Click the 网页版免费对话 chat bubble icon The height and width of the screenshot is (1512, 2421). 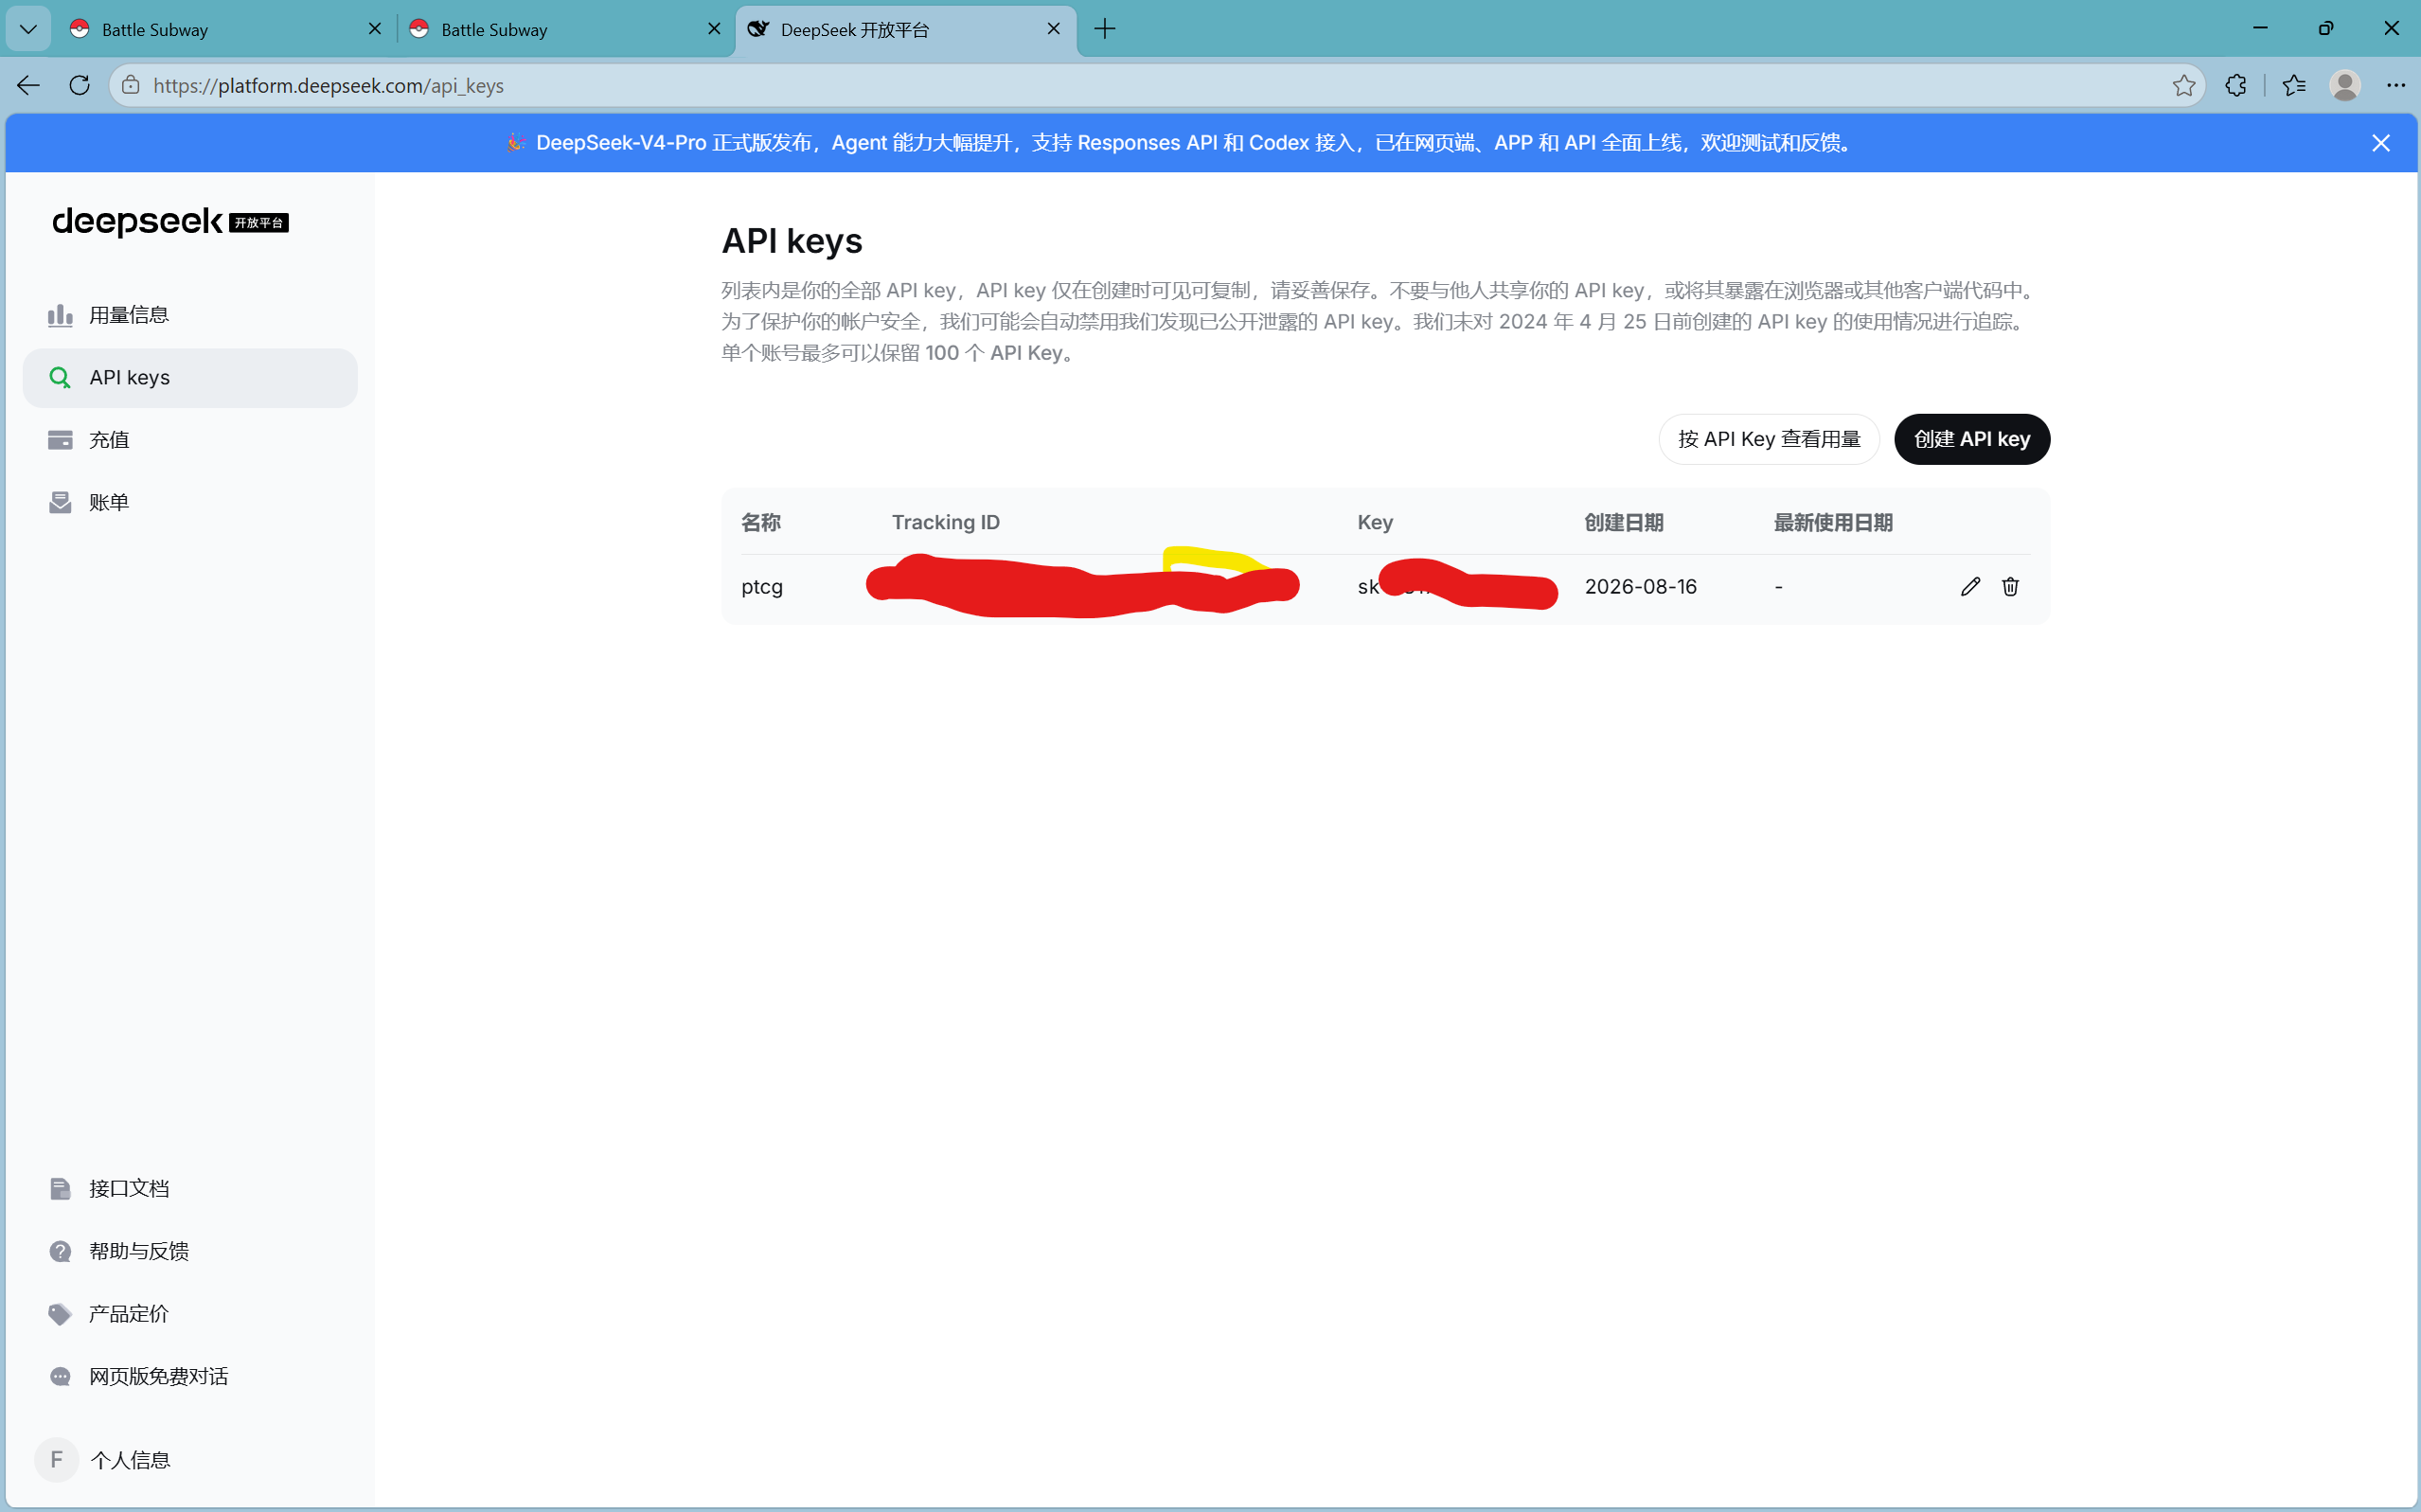point(60,1377)
